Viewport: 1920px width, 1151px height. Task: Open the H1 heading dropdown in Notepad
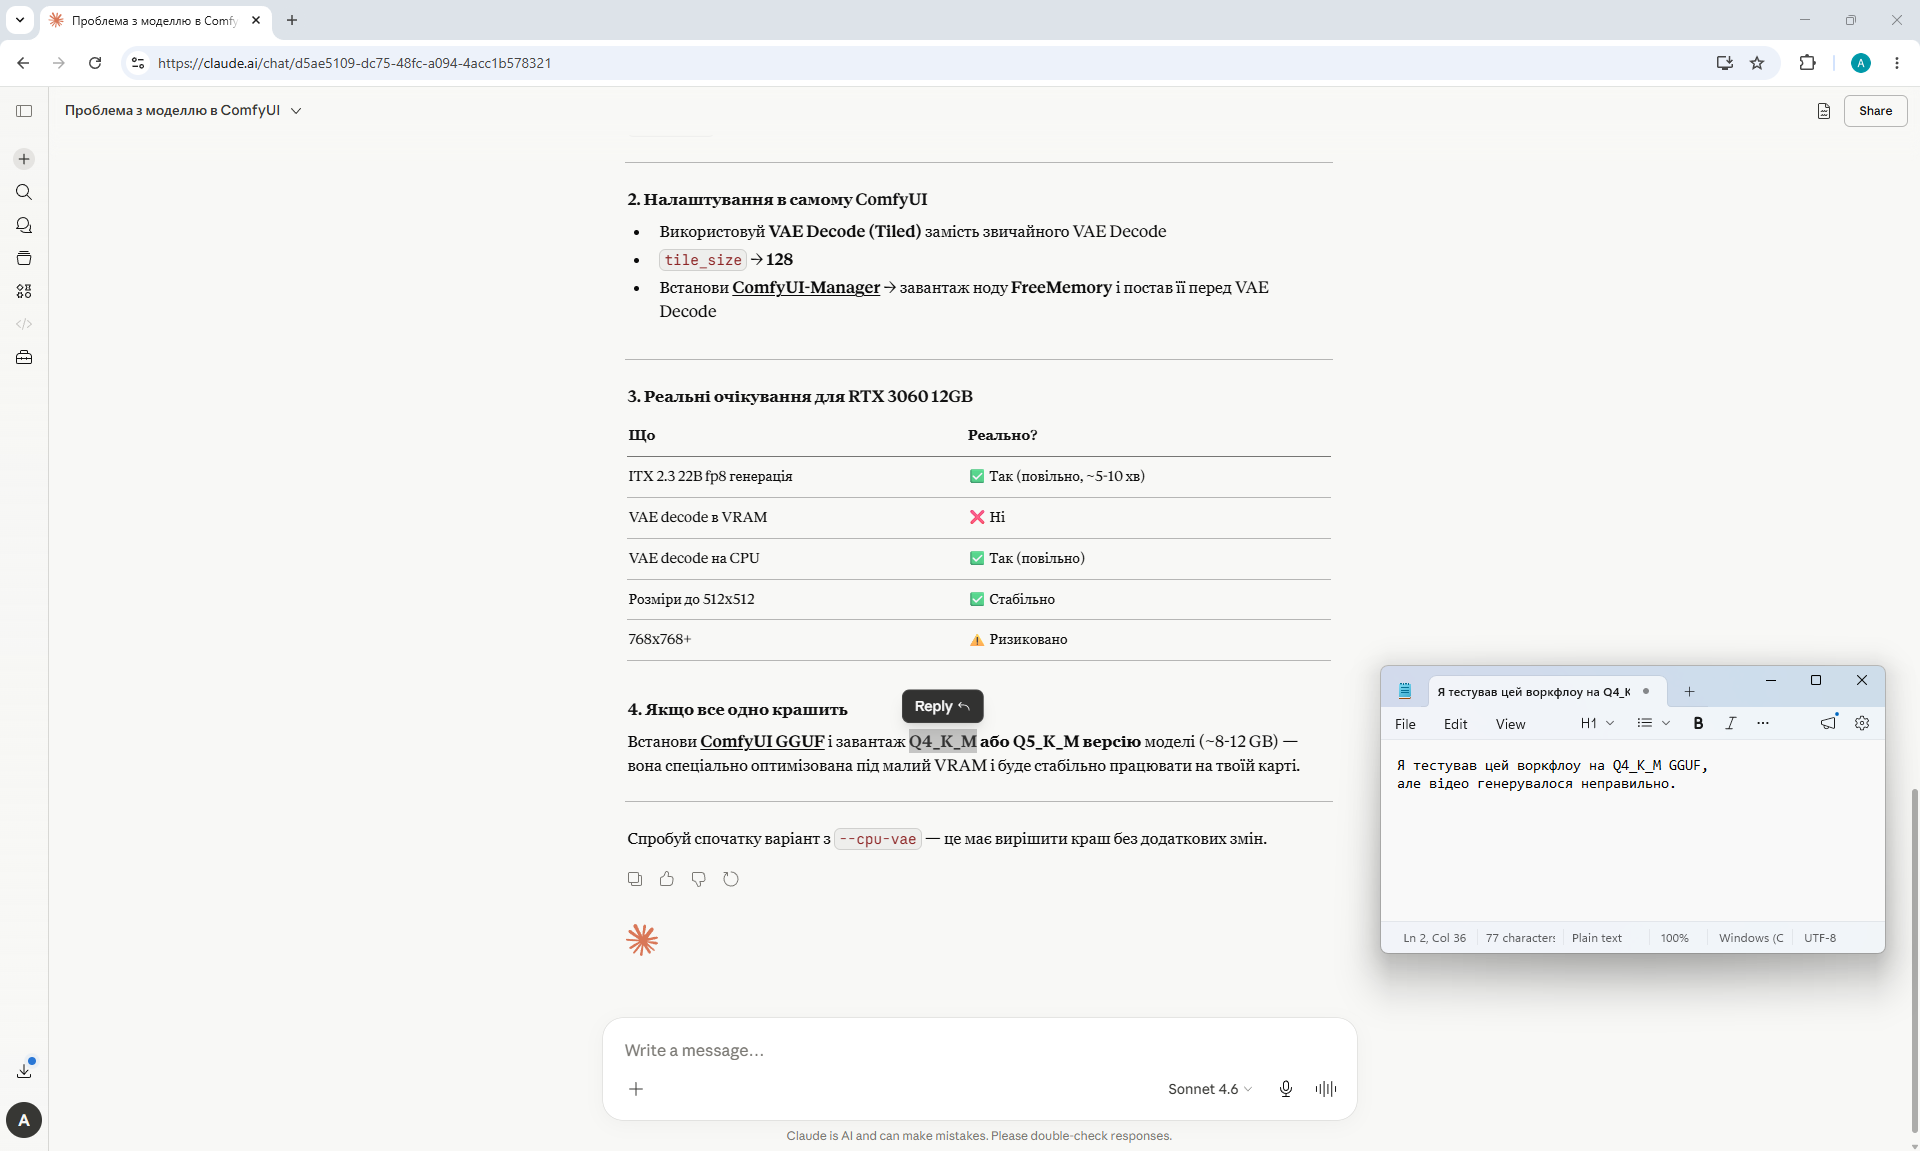[x=1597, y=723]
